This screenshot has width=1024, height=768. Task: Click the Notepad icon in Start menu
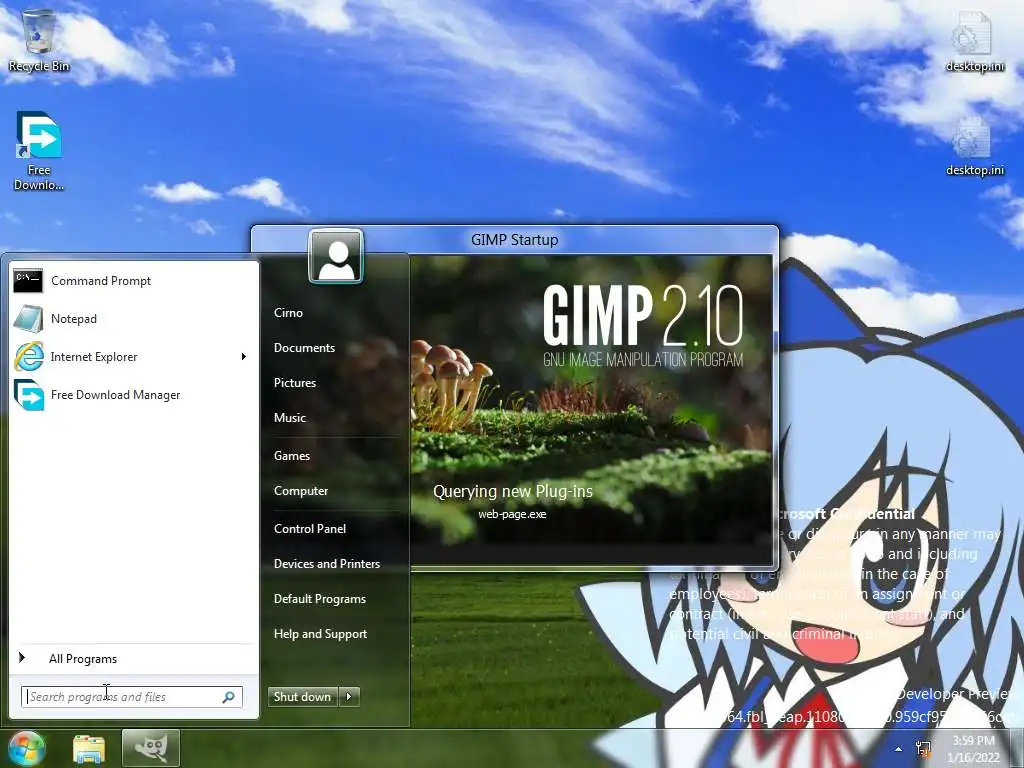coord(28,319)
